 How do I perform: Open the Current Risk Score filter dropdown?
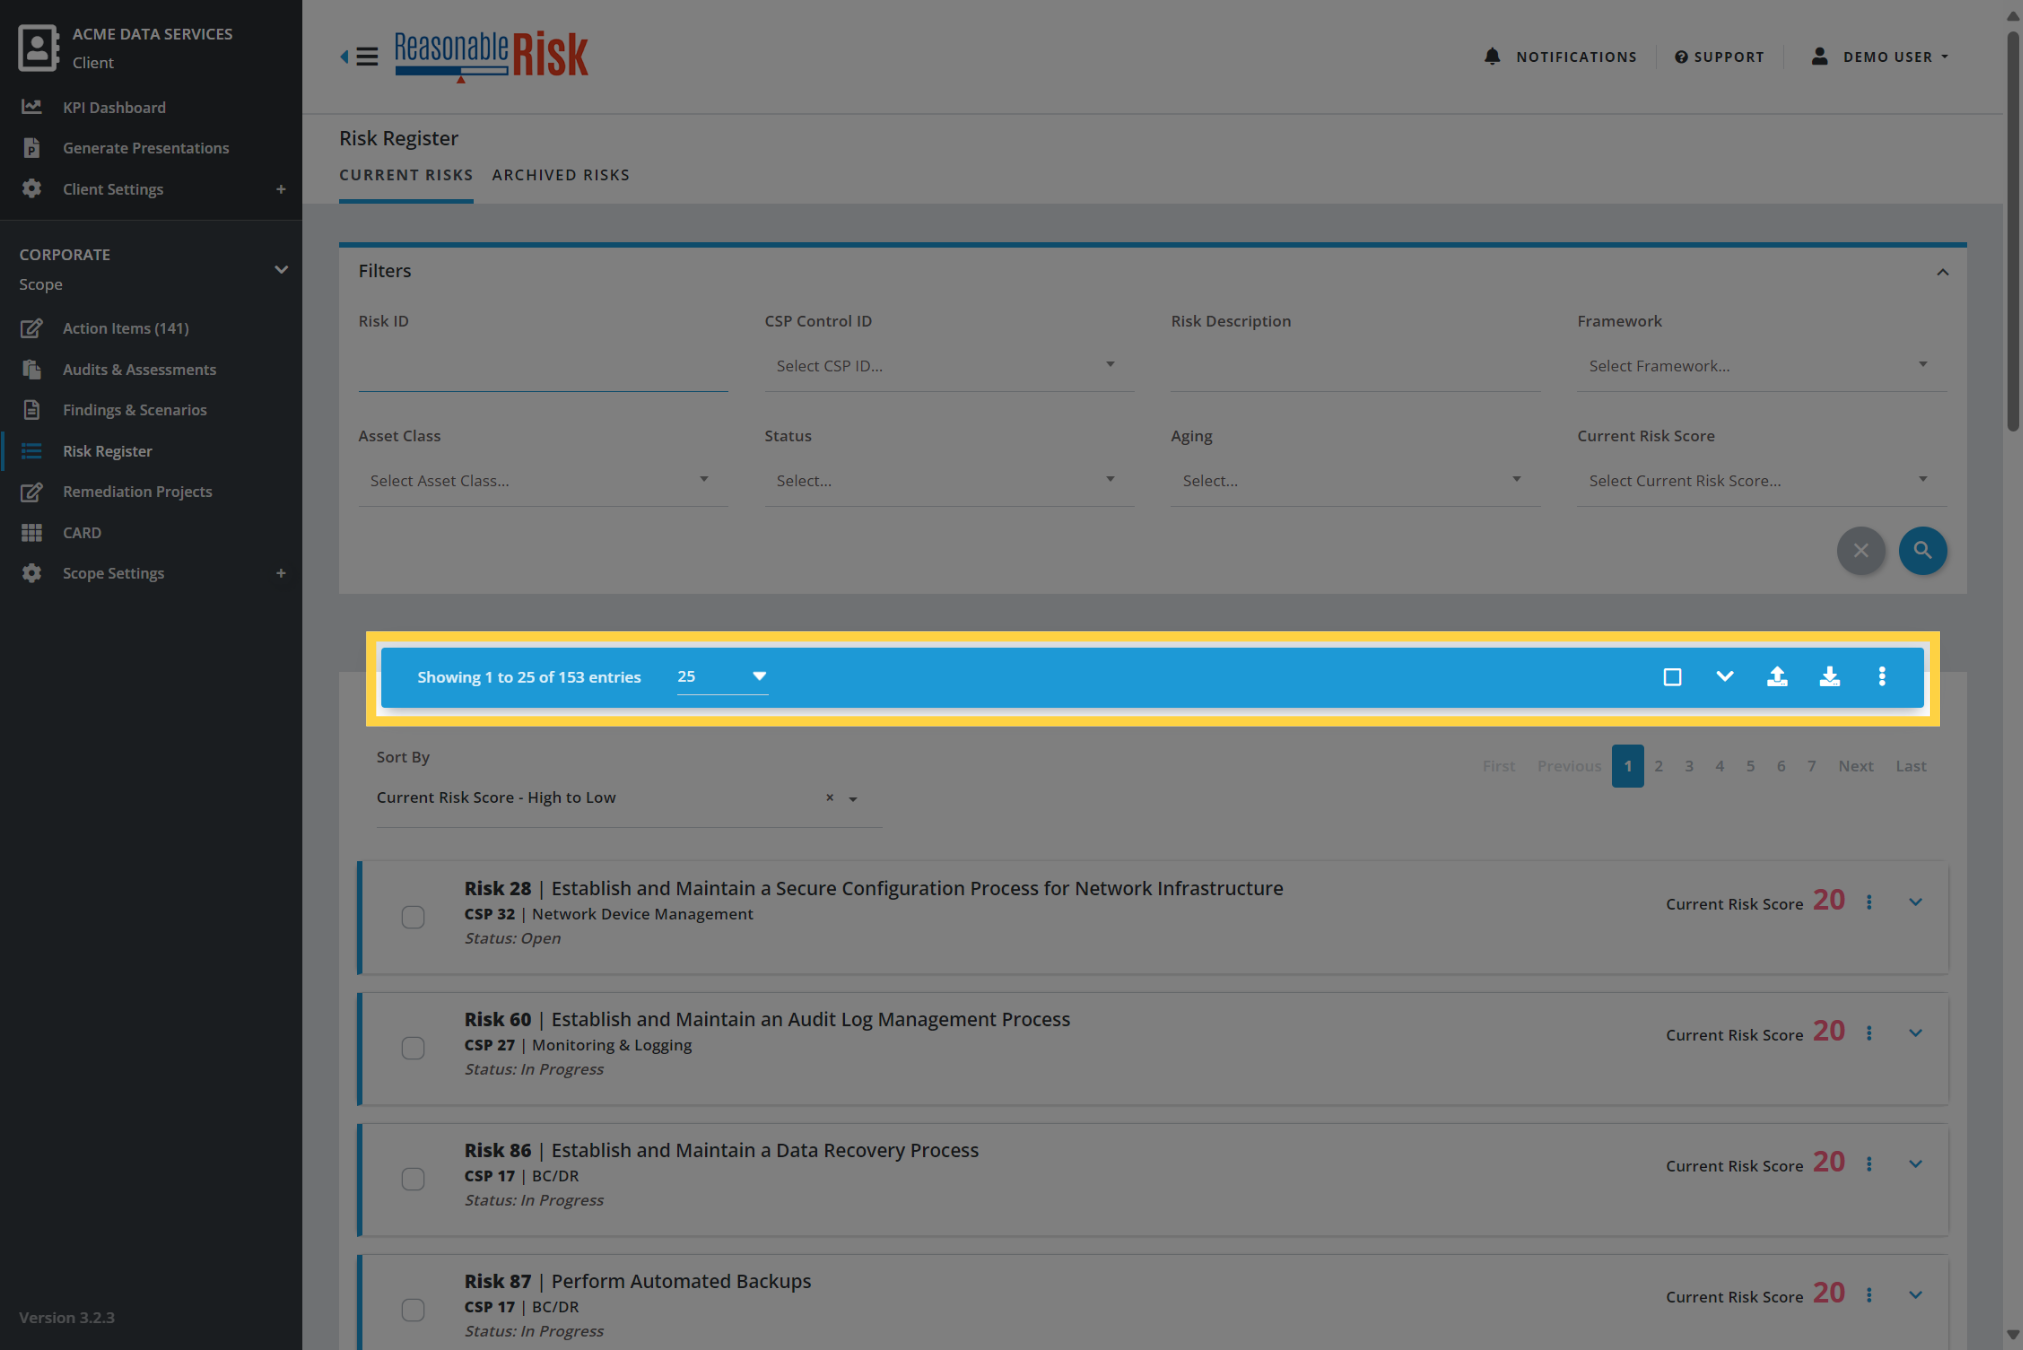[x=1761, y=481]
